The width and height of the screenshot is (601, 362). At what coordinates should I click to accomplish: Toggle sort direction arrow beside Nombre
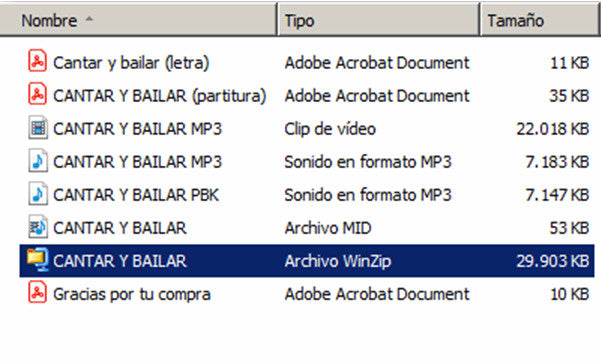coord(89,18)
